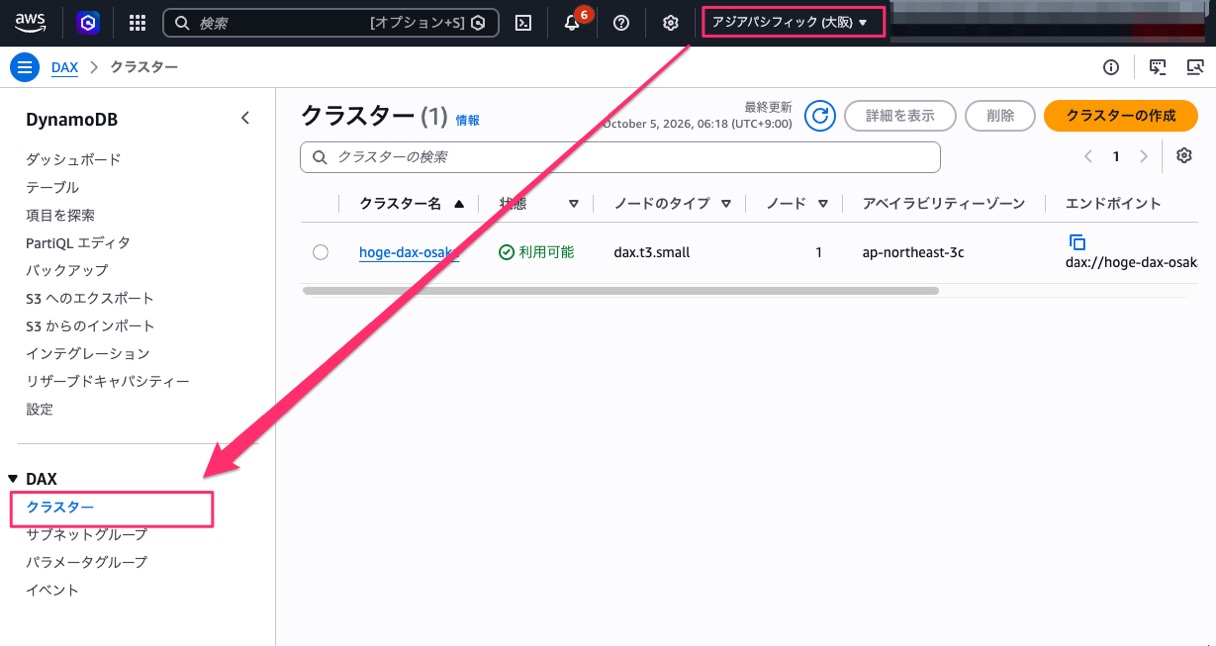This screenshot has height=646, width=1216.
Task: Open the info panel icon at right
Action: (x=1111, y=68)
